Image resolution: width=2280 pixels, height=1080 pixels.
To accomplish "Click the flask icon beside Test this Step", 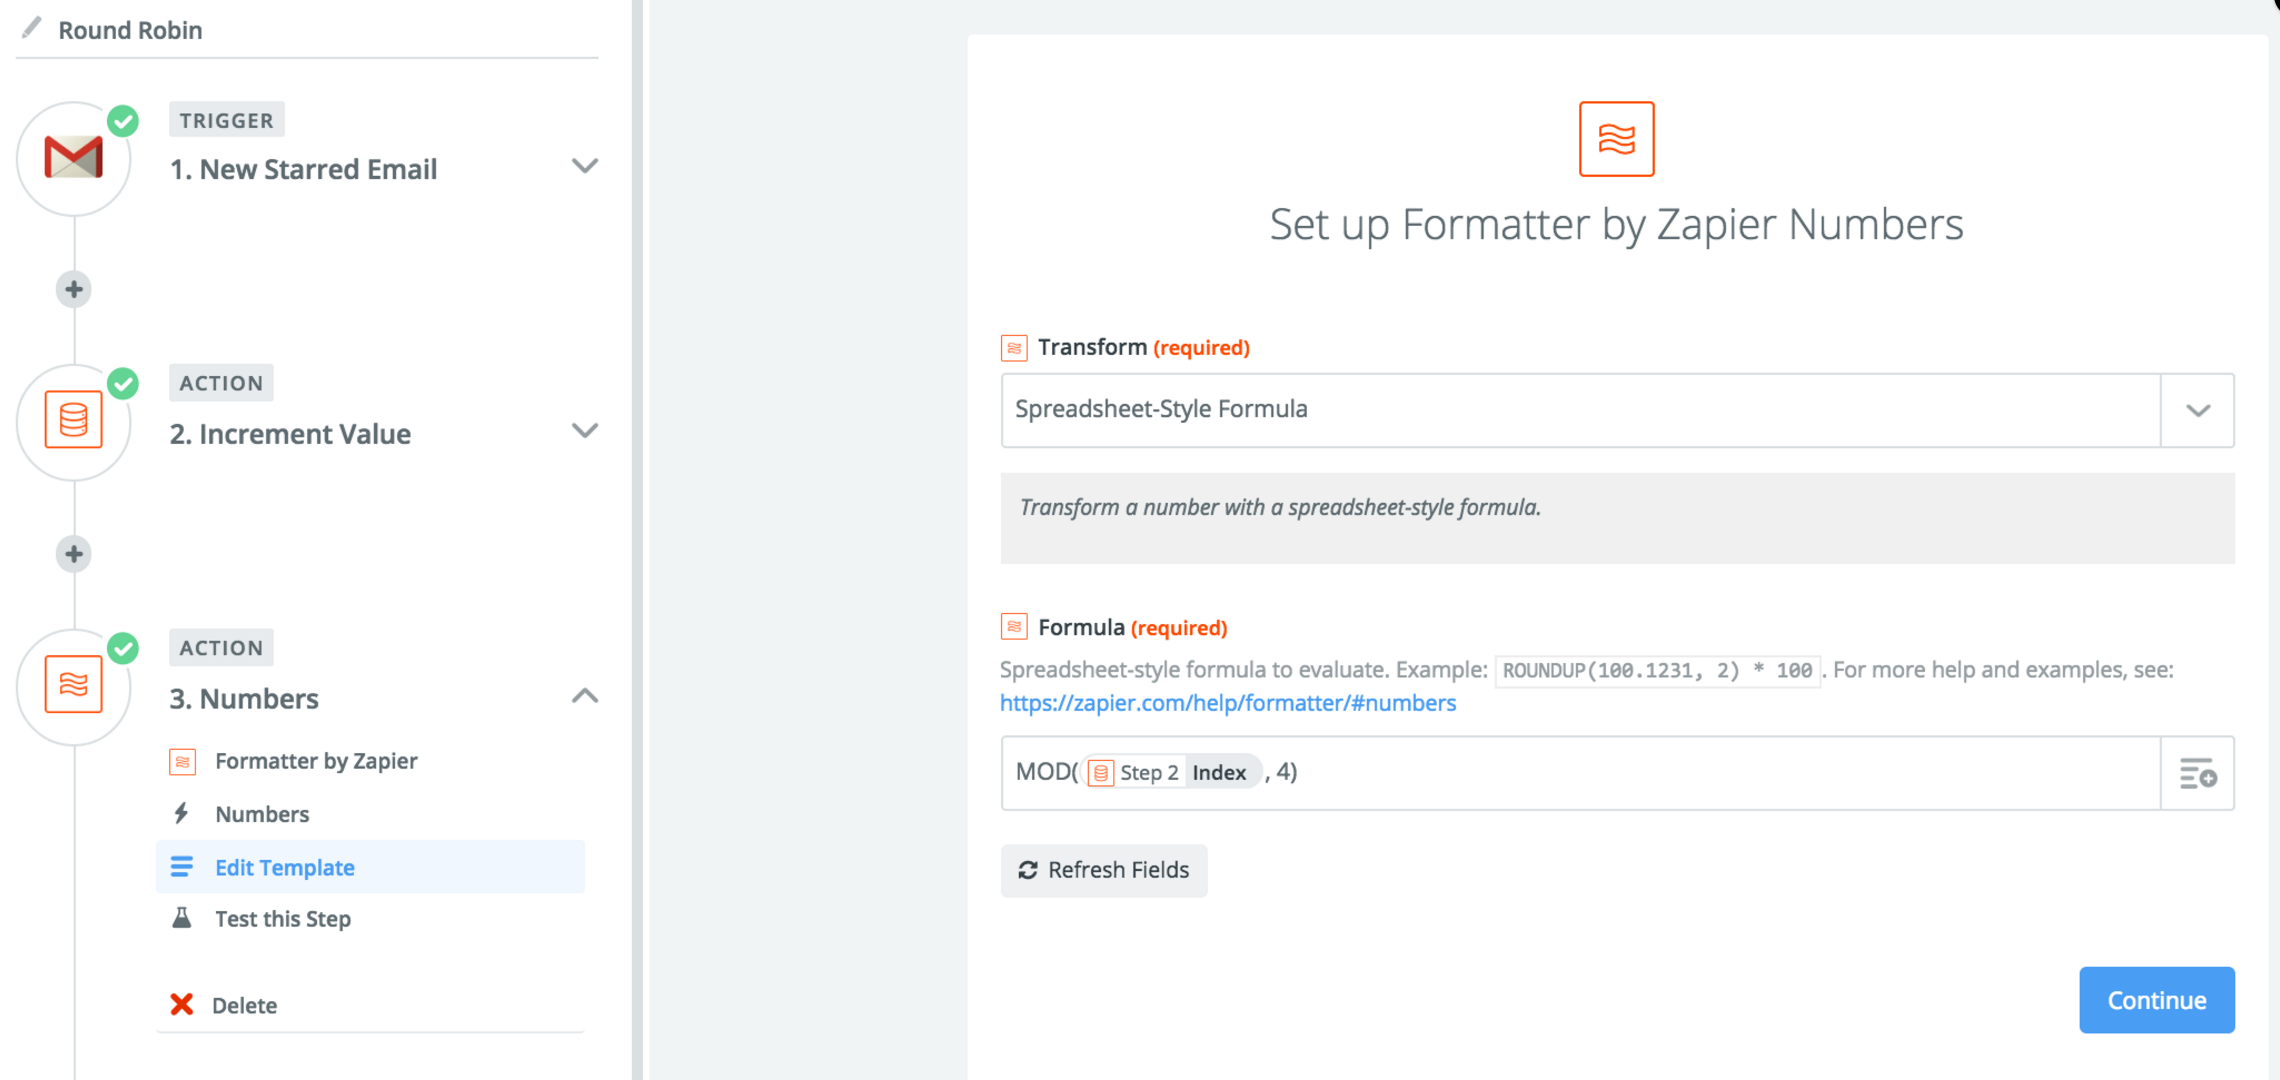I will (181, 917).
